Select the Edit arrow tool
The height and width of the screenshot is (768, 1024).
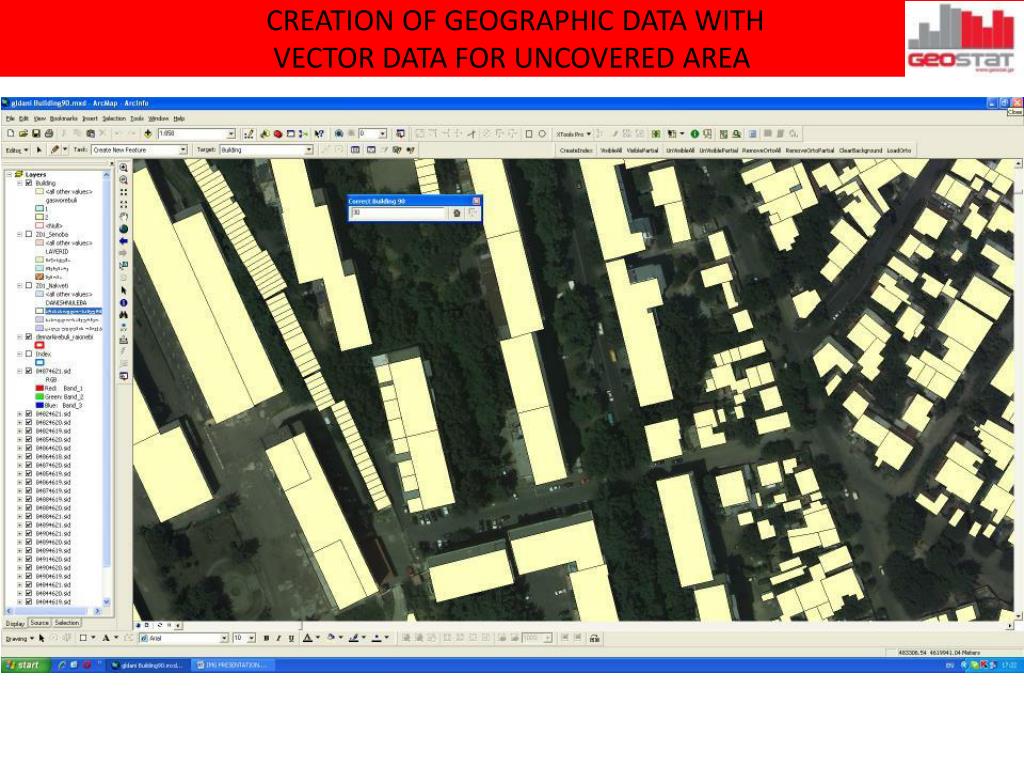pyautogui.click(x=39, y=150)
